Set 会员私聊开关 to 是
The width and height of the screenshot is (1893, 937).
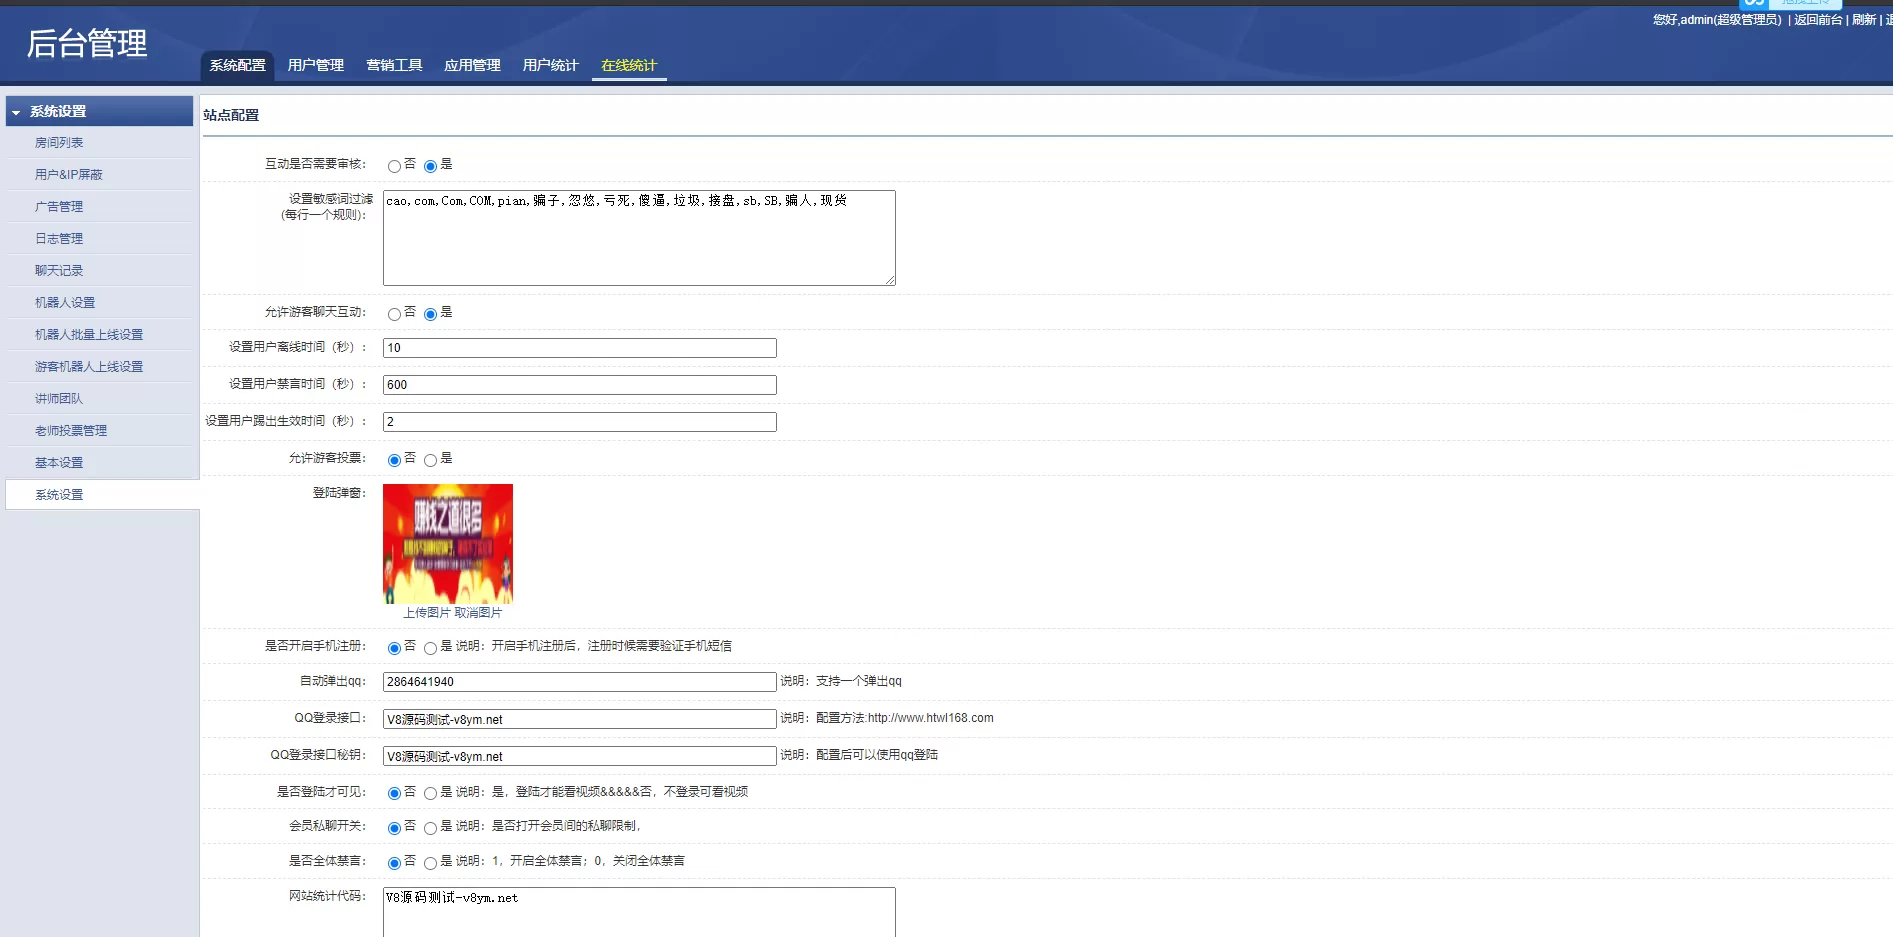430,828
